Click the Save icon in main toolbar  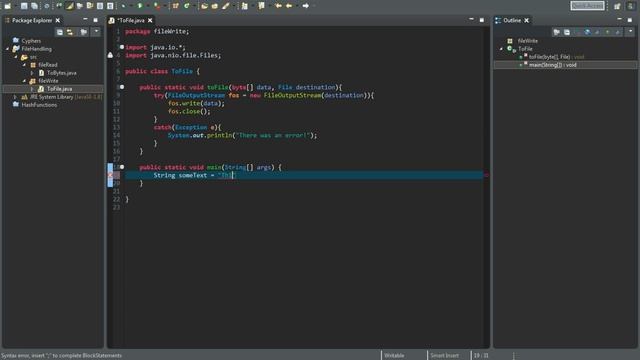click(x=24, y=6)
